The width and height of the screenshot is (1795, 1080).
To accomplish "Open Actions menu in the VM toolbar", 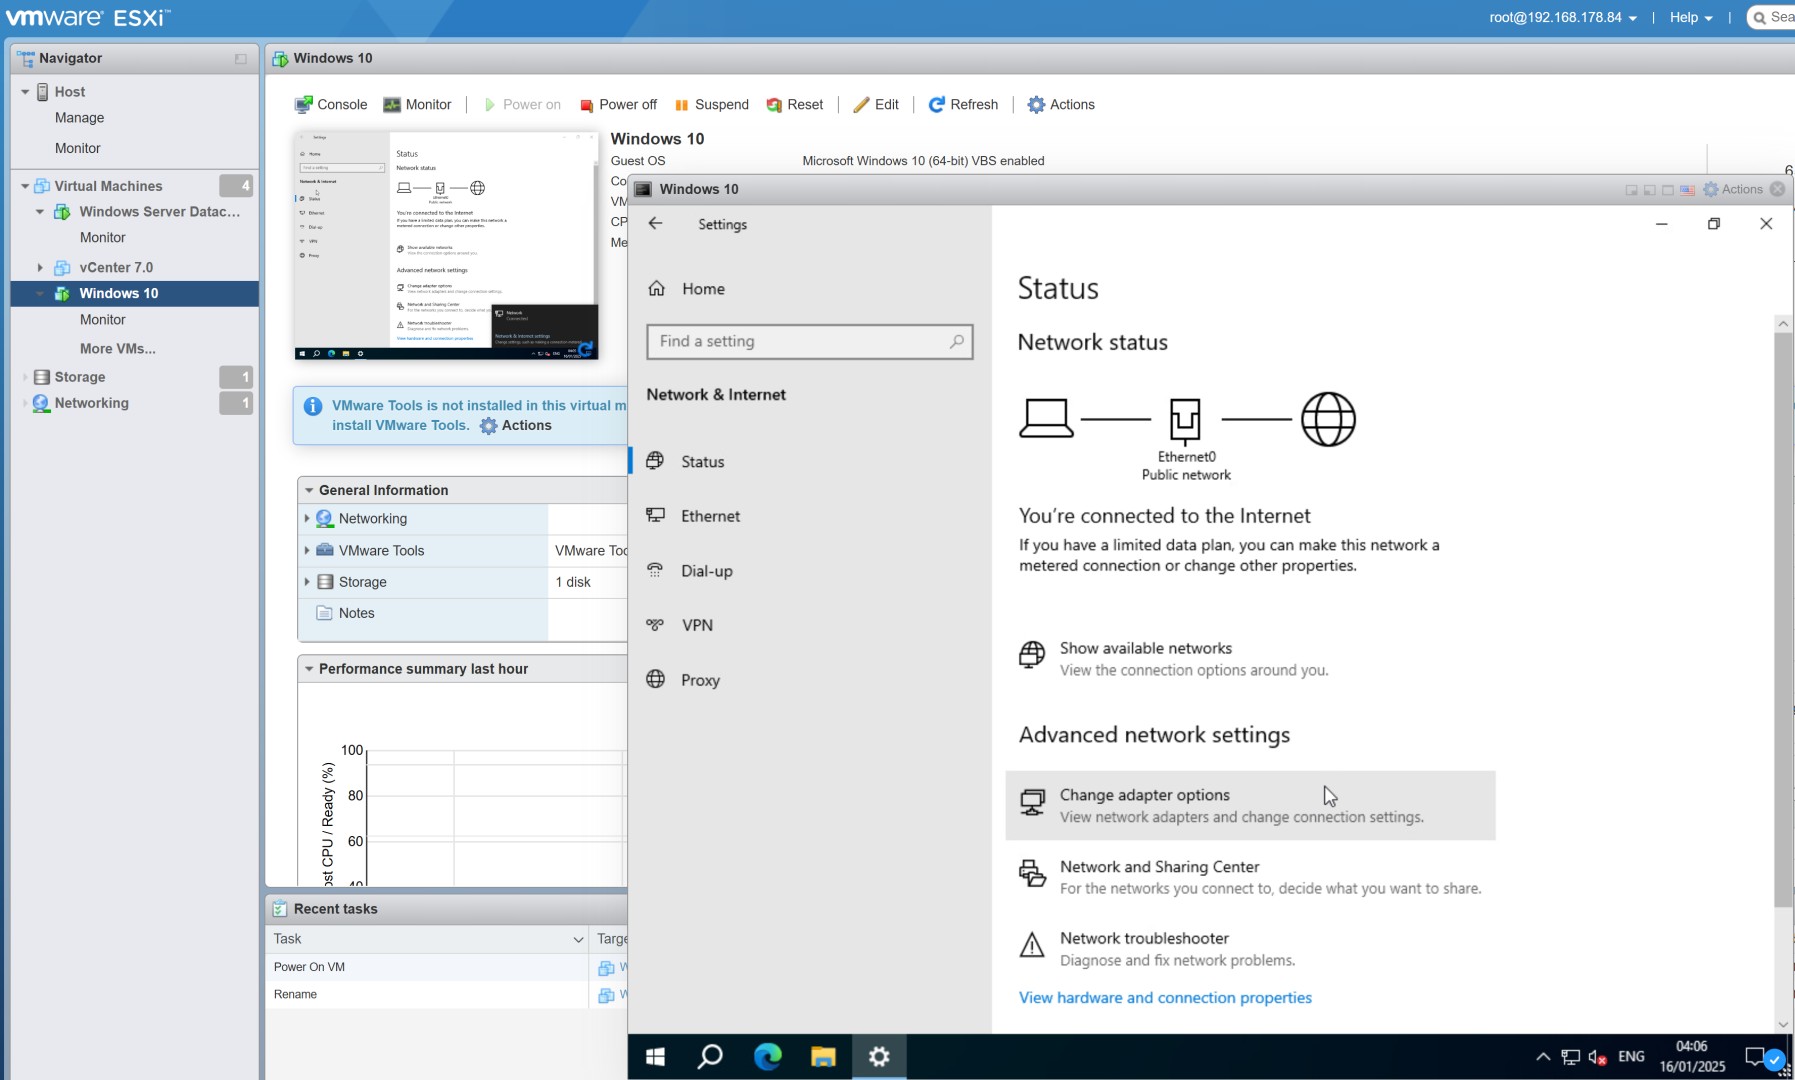I will [x=1061, y=104].
